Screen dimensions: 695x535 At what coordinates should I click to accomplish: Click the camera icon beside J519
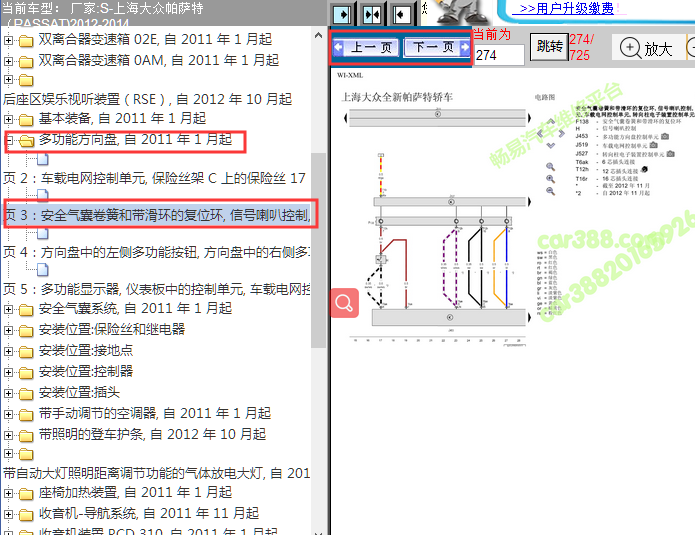point(653,145)
